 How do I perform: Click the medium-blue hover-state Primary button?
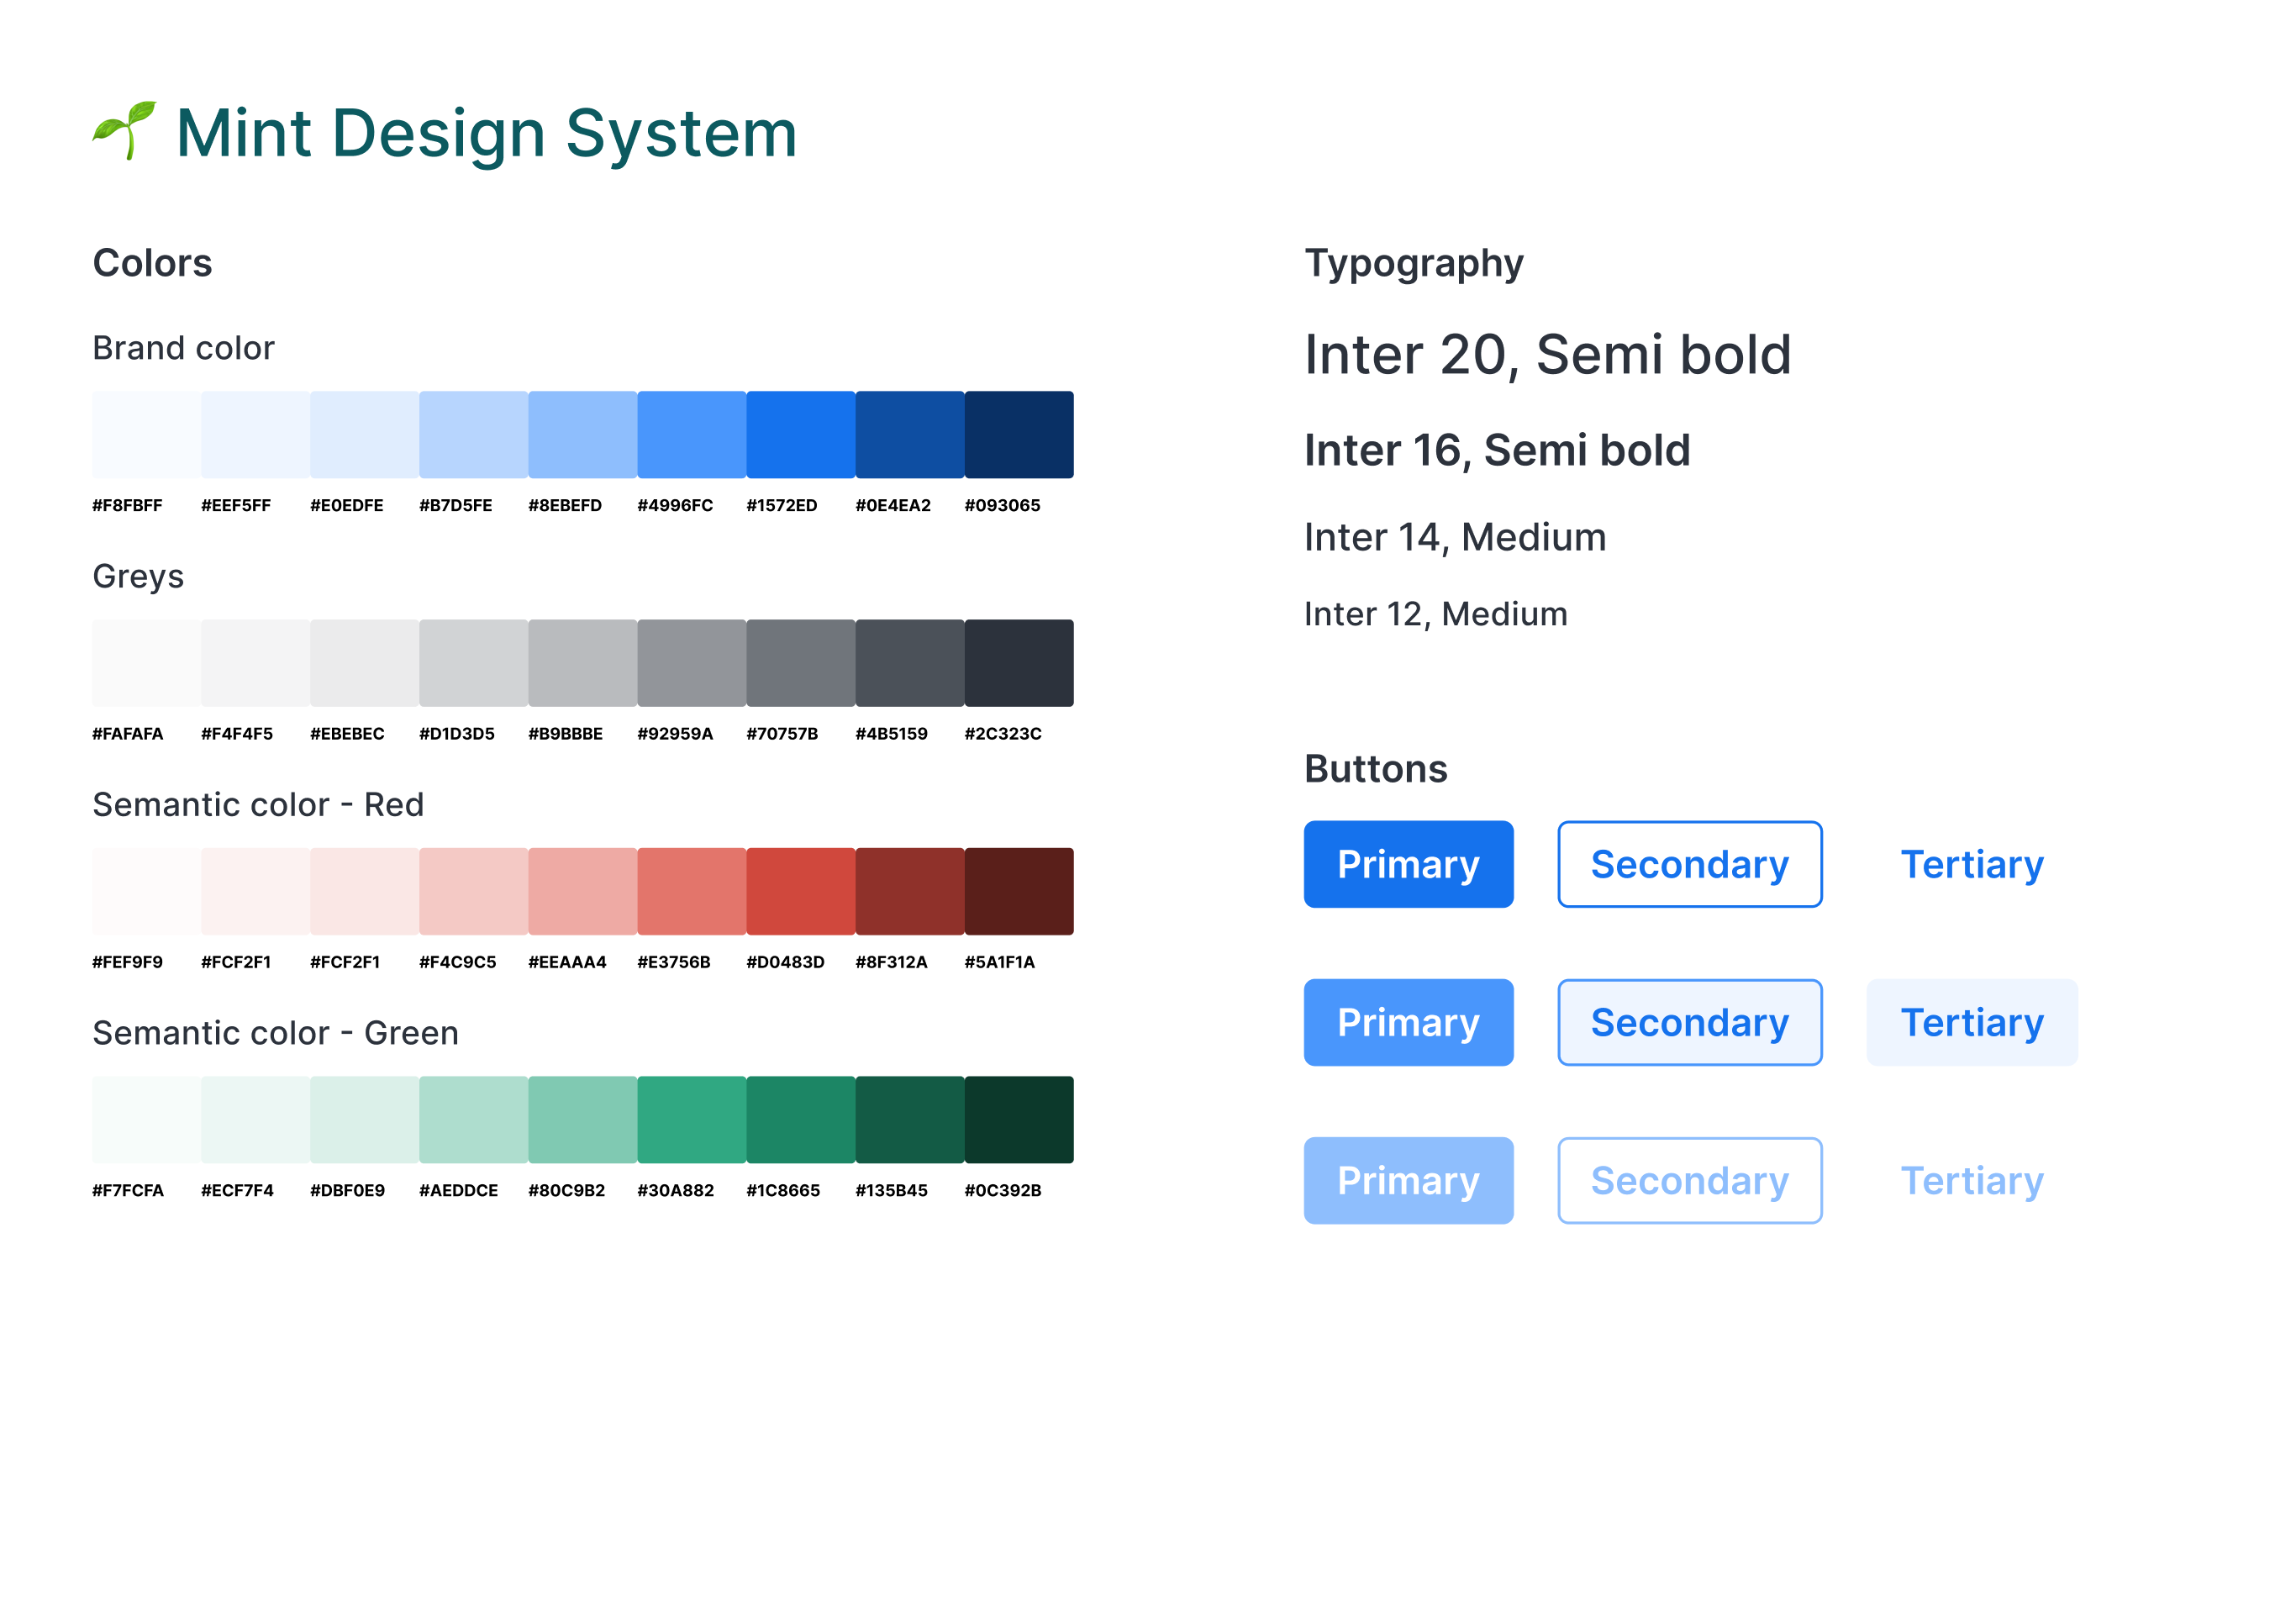(x=1408, y=1022)
